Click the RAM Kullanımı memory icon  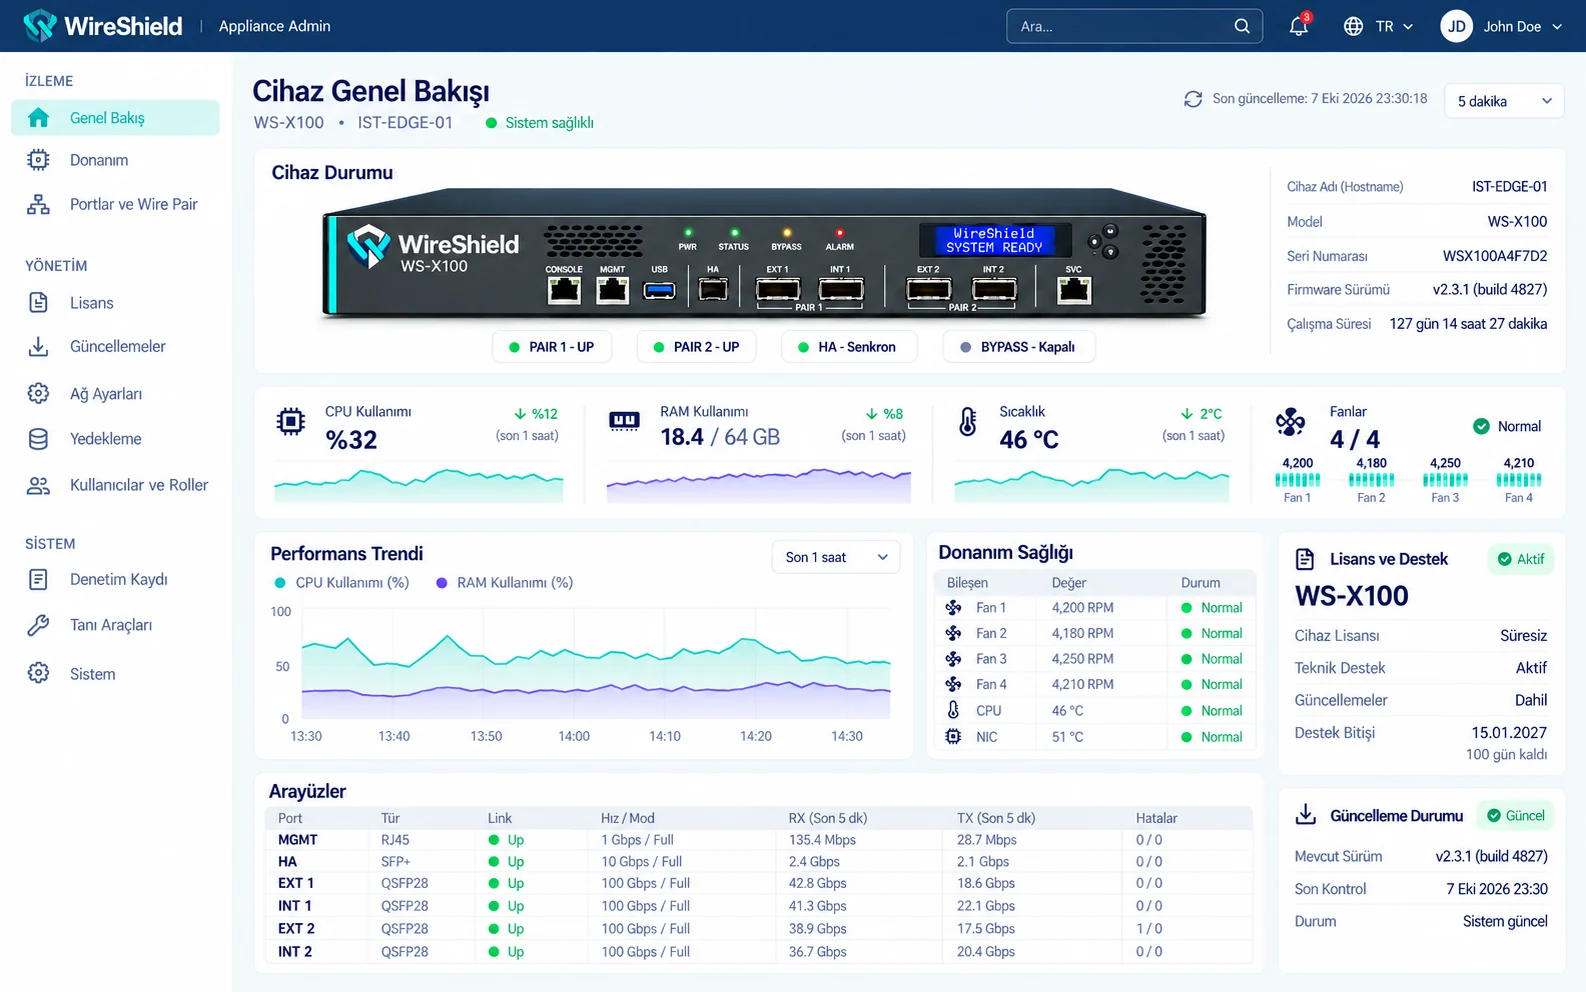click(x=624, y=421)
